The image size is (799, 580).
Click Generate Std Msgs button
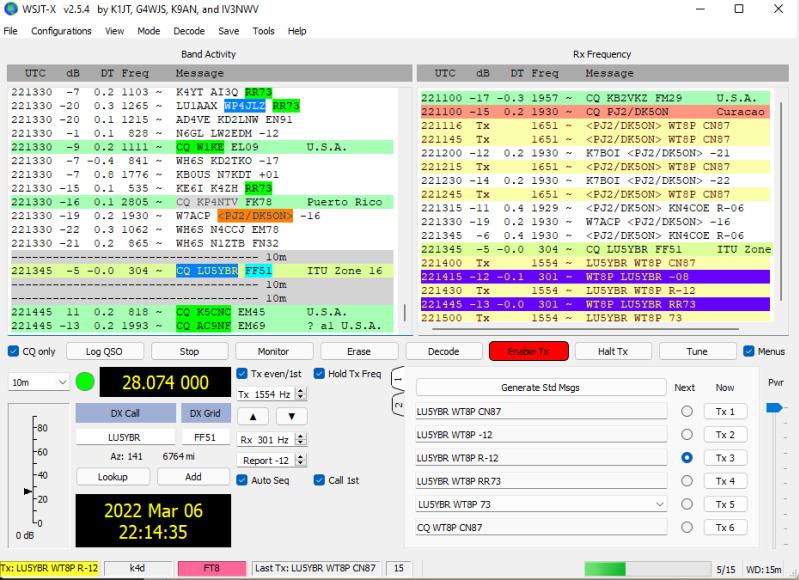540,388
